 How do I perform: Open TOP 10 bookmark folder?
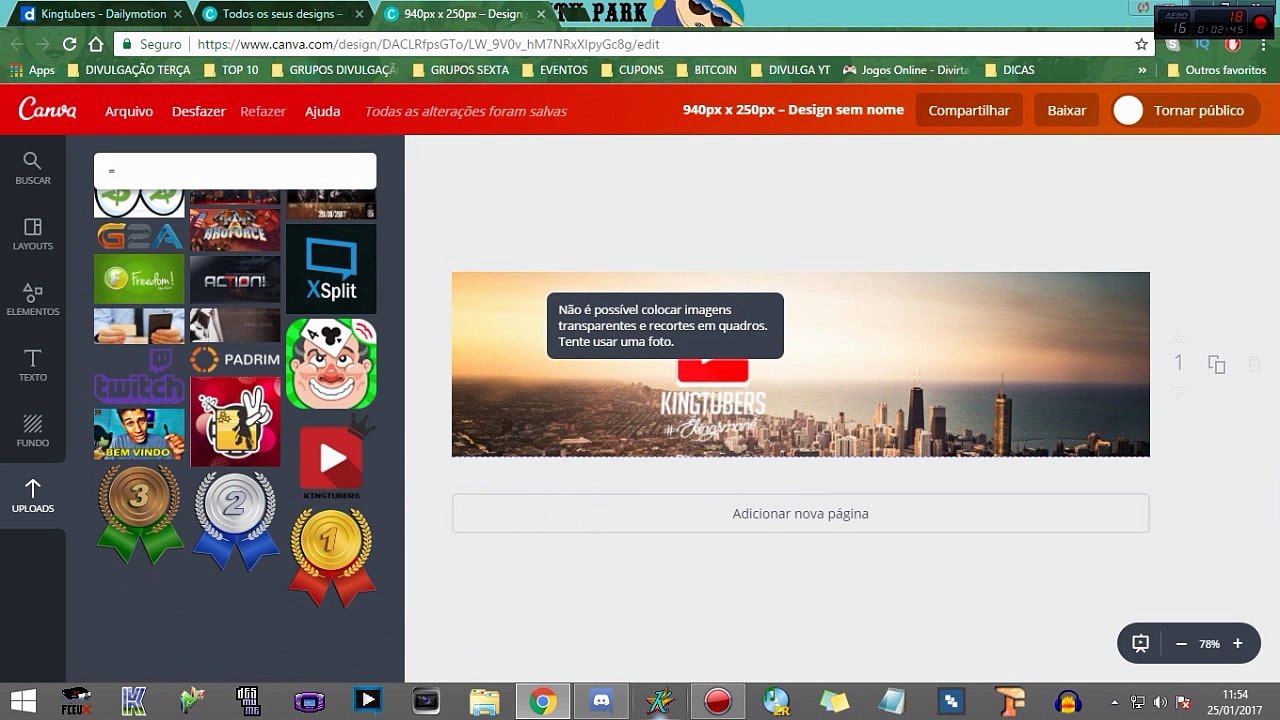pos(231,70)
